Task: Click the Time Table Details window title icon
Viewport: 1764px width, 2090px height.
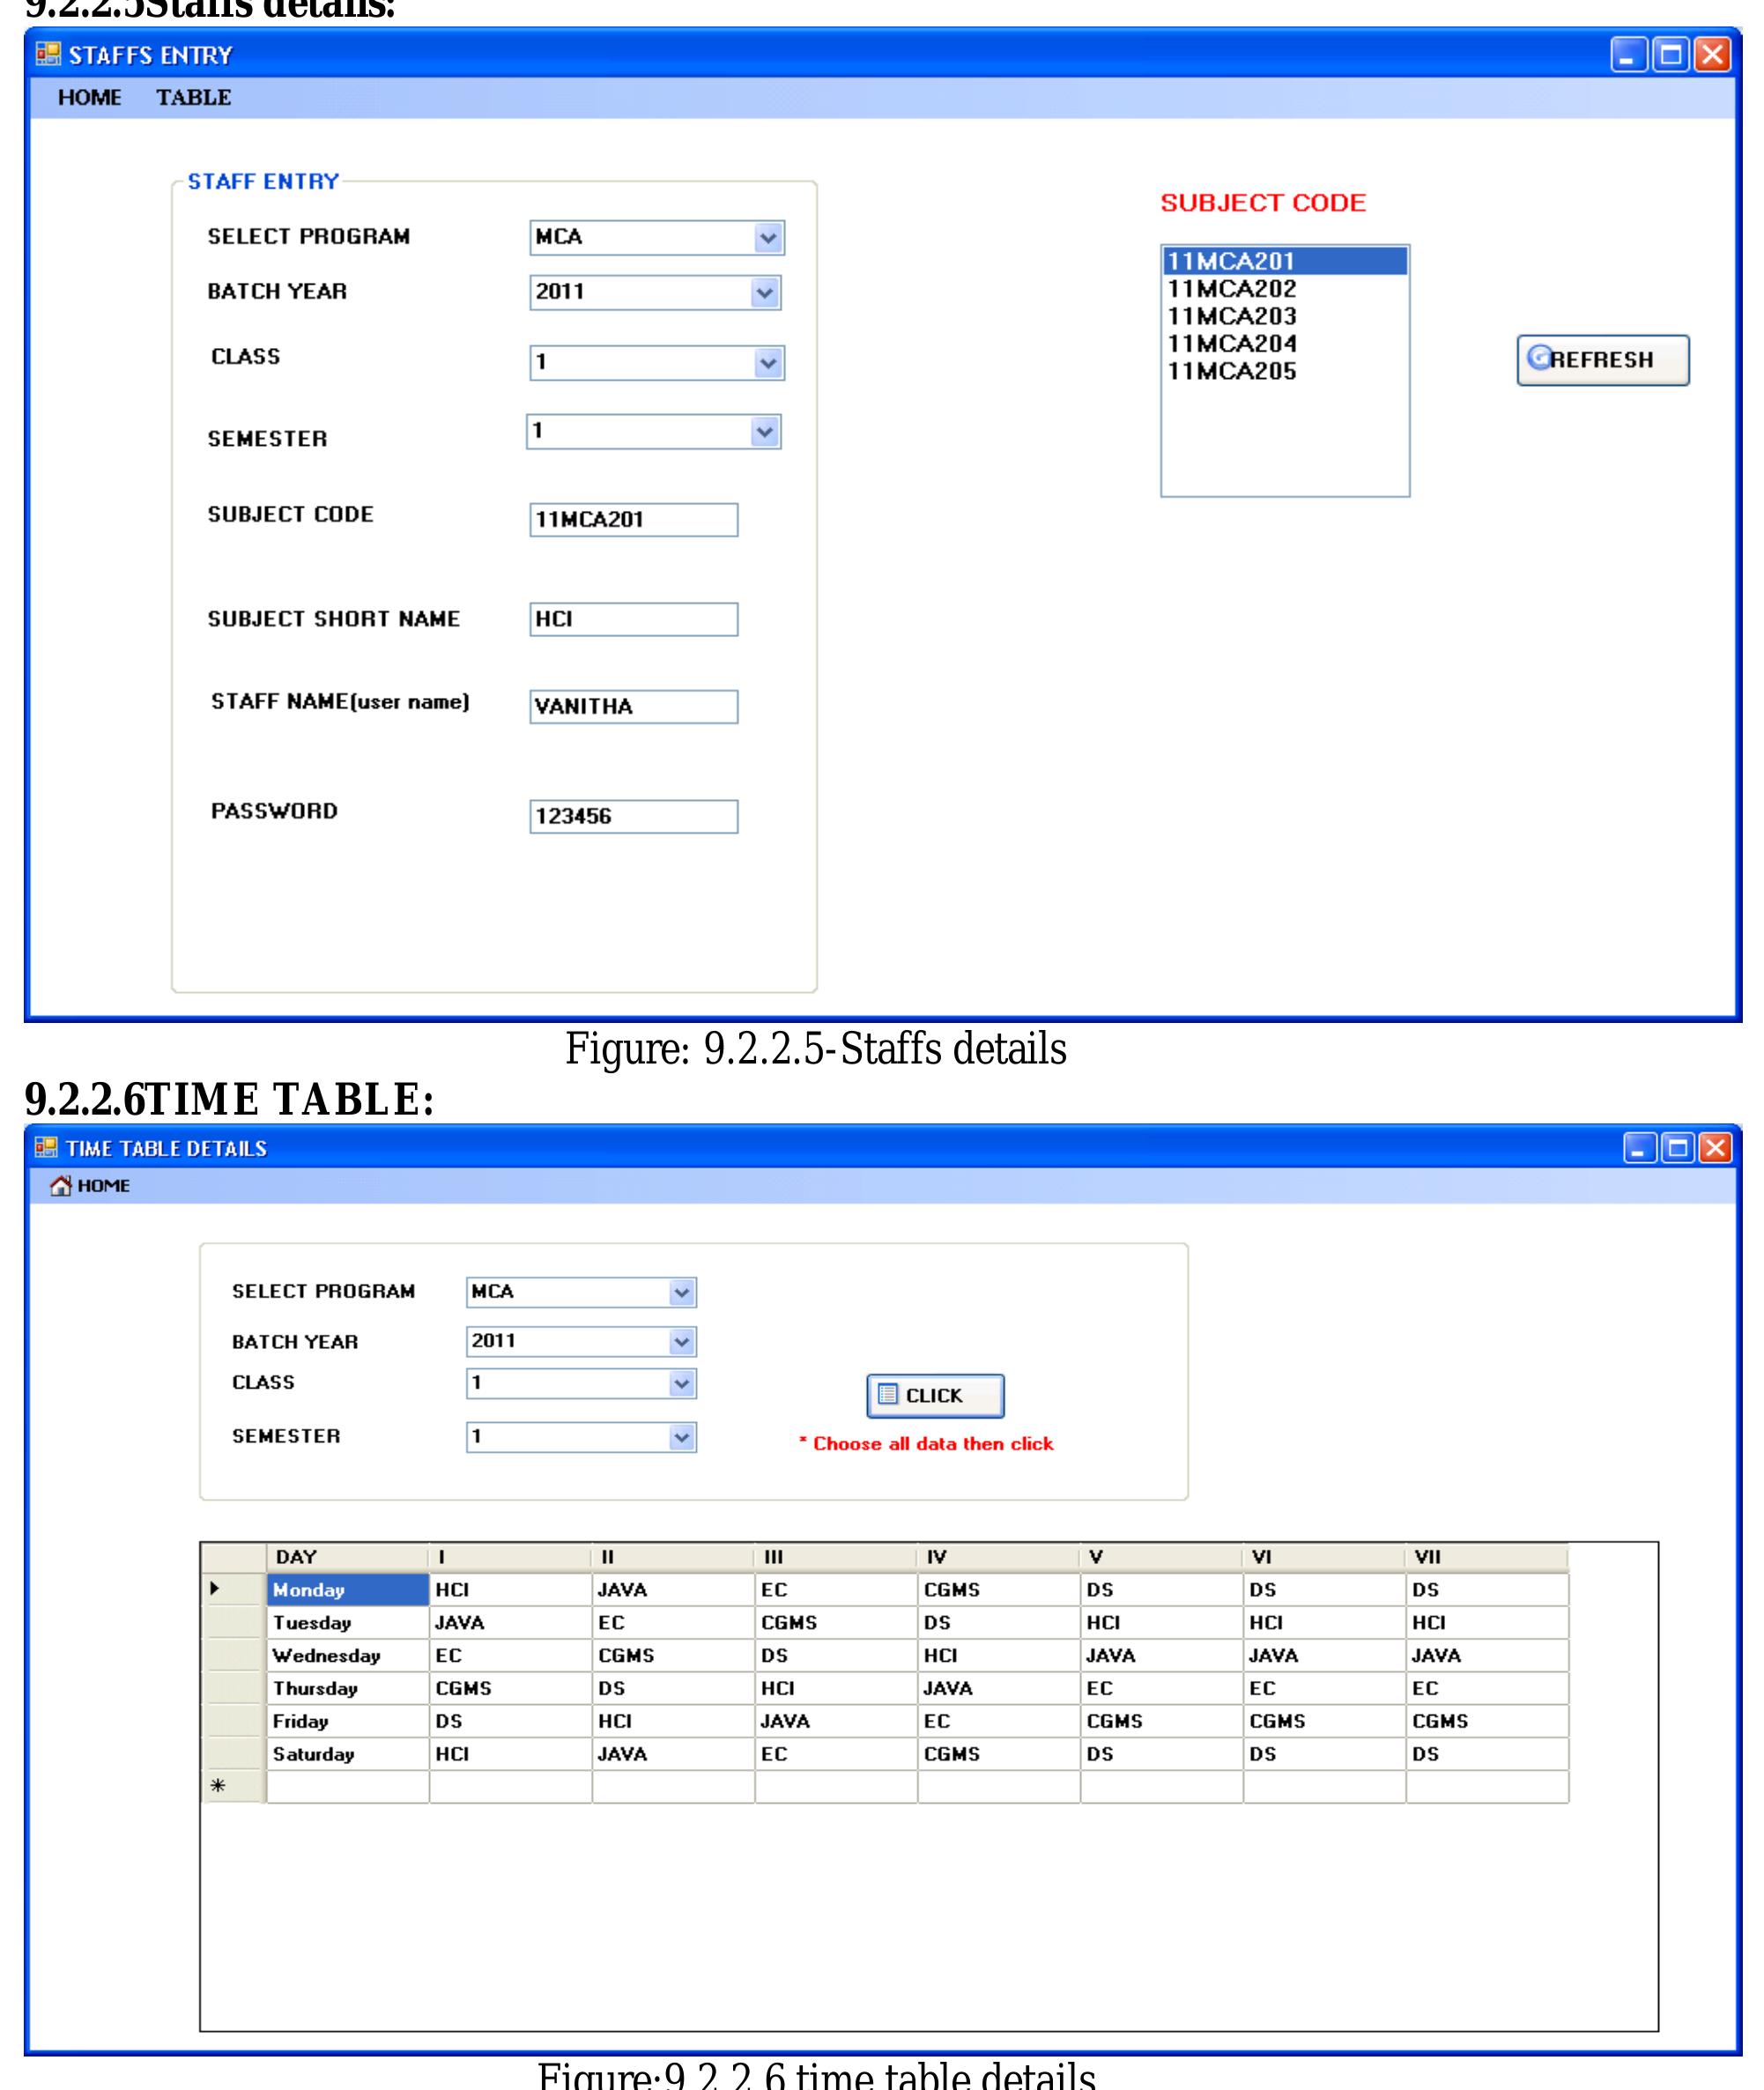Action: pos(46,1147)
